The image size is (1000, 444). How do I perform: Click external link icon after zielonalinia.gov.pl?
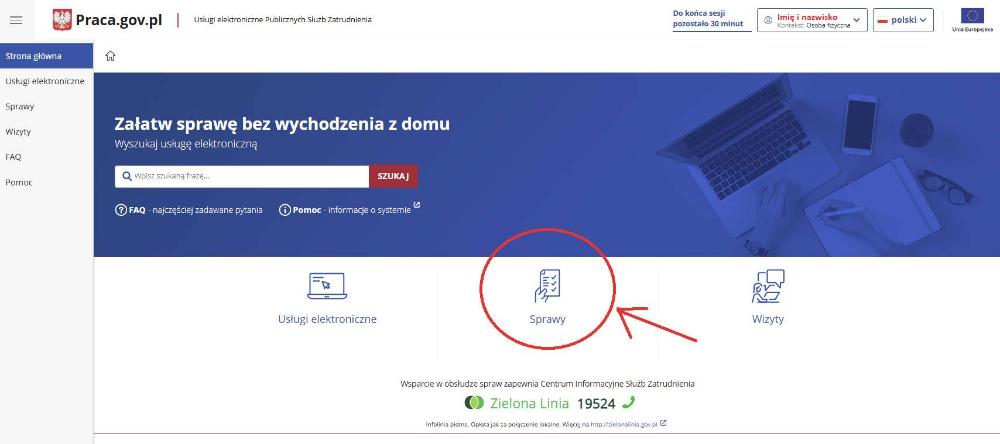(x=663, y=422)
